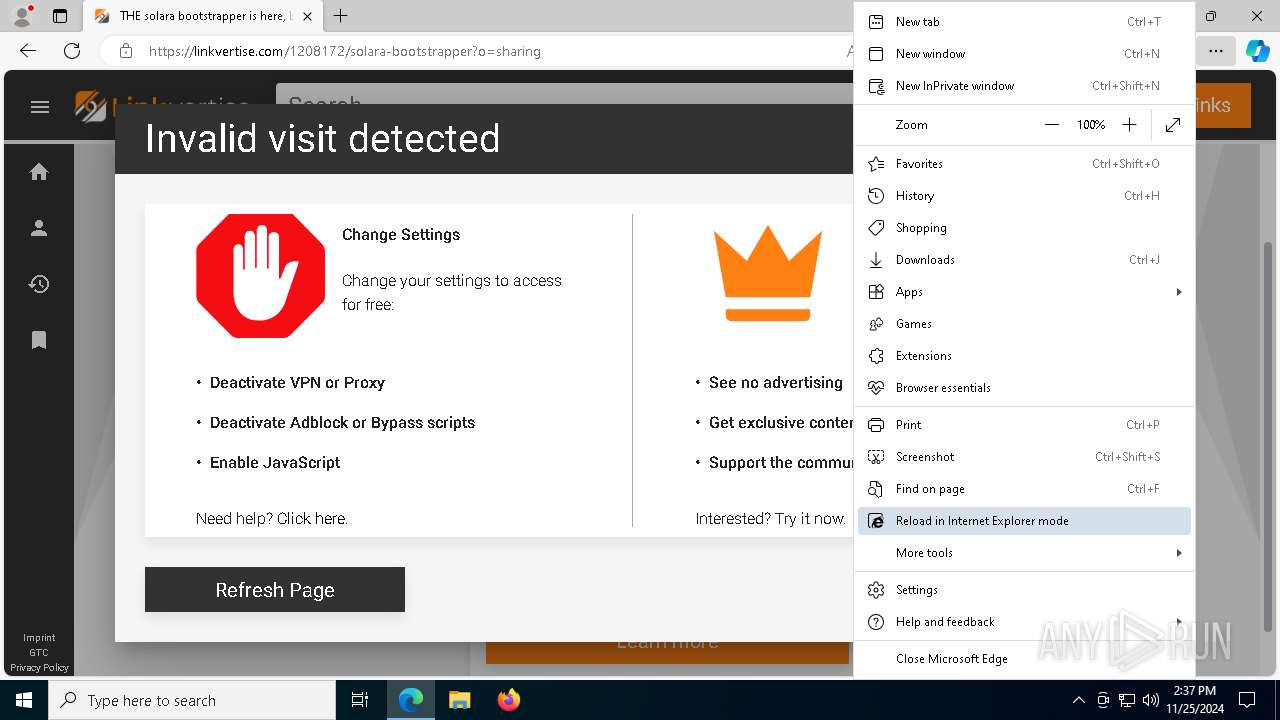Click Edge icon on taskbar
The width and height of the screenshot is (1280, 720).
[x=411, y=700]
